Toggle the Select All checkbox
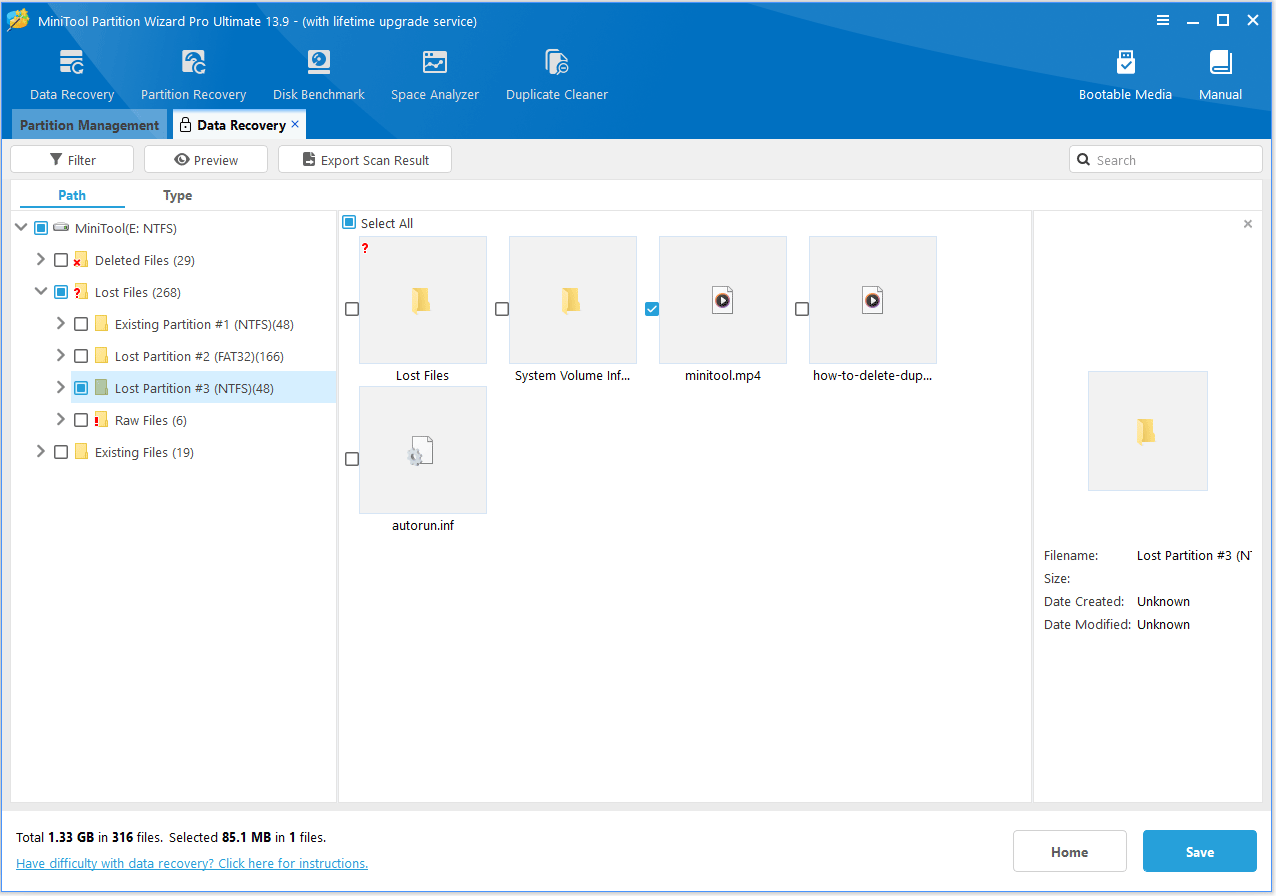1276x896 pixels. (349, 223)
